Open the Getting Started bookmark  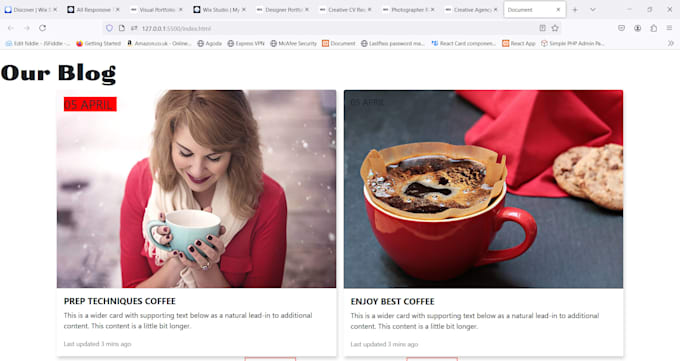pyautogui.click(x=98, y=43)
